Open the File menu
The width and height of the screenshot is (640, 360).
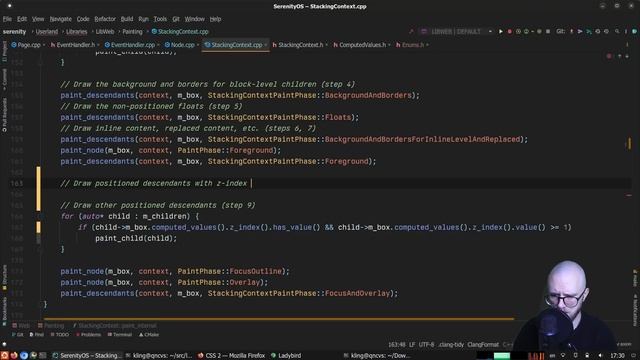(x=7, y=19)
